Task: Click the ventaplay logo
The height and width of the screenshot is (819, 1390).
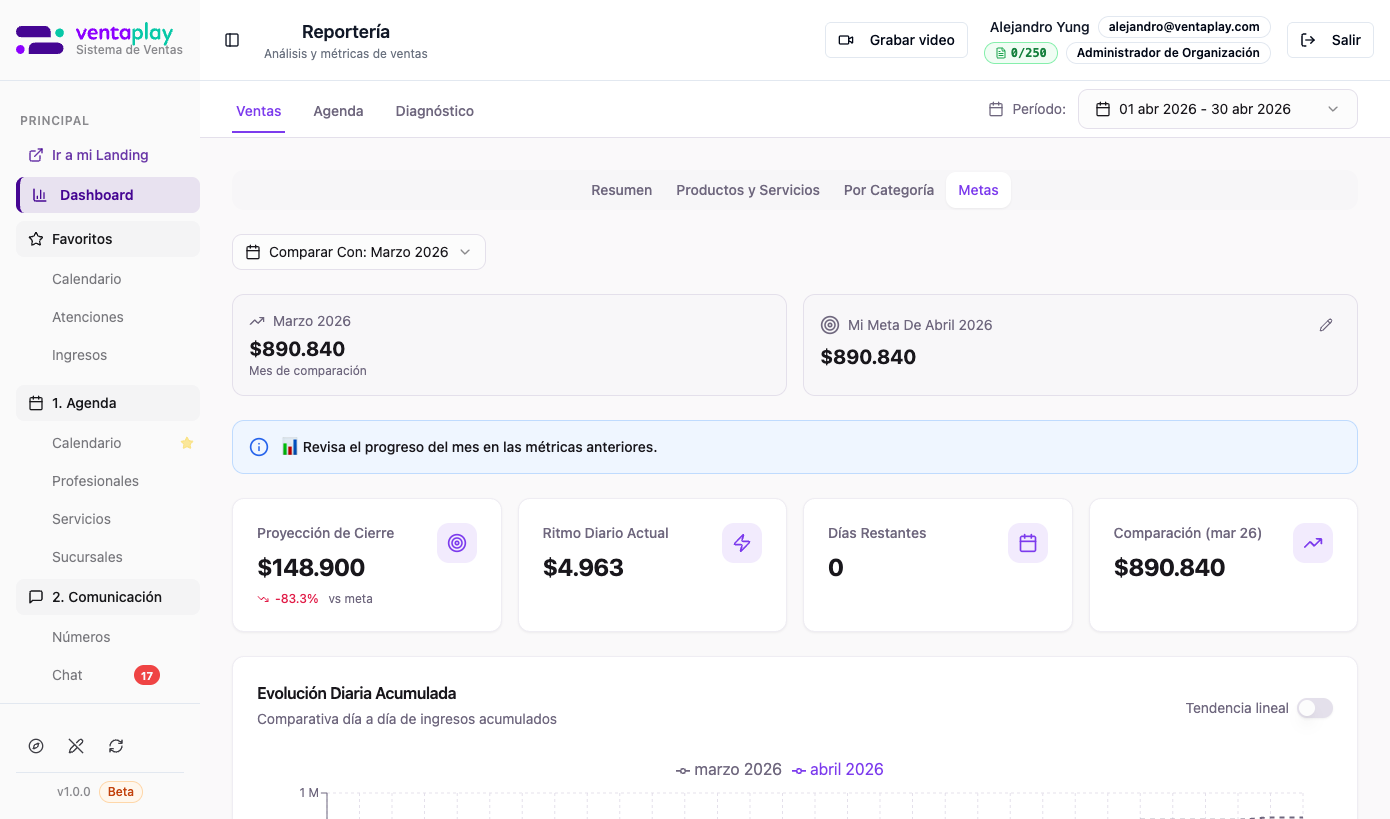Action: coord(100,40)
